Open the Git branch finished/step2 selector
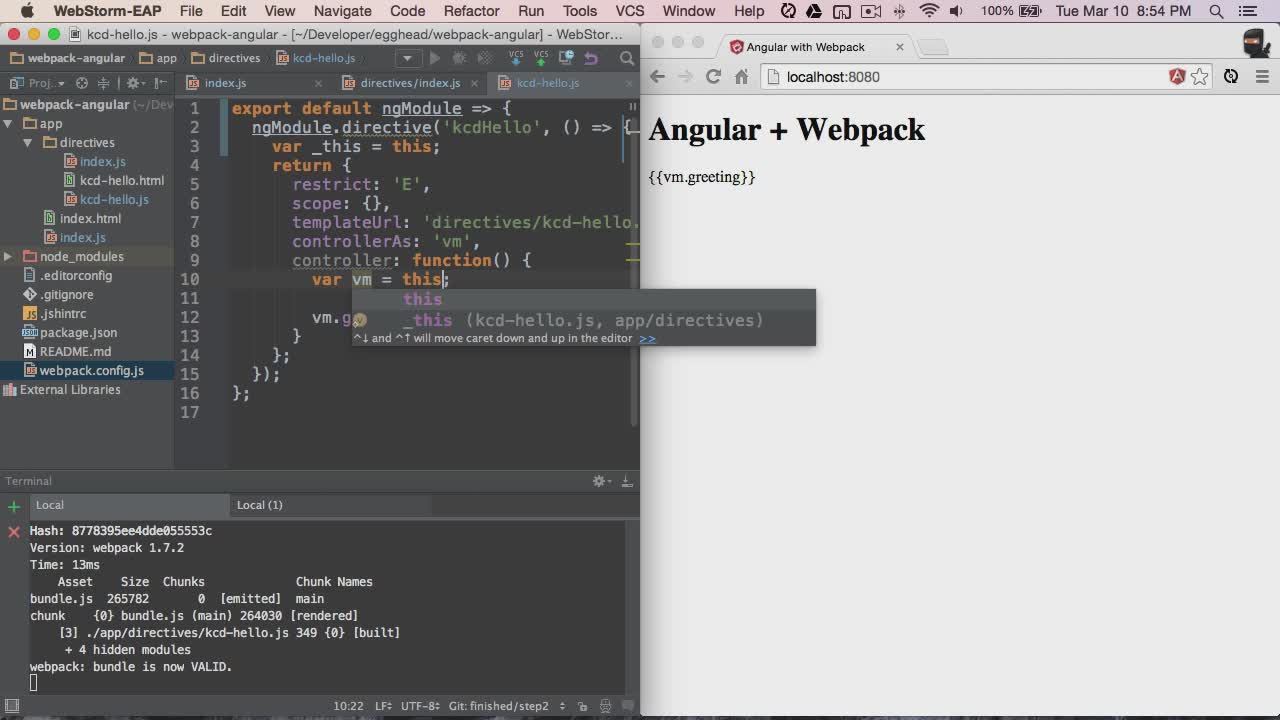 tap(507, 706)
